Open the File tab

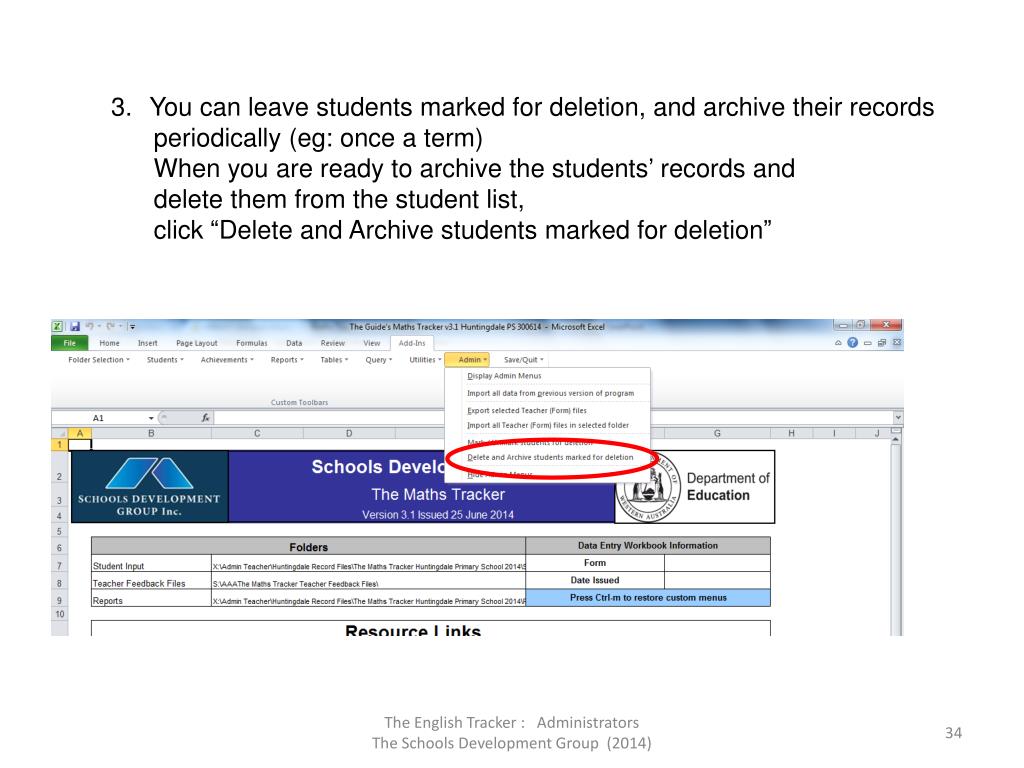coord(69,343)
